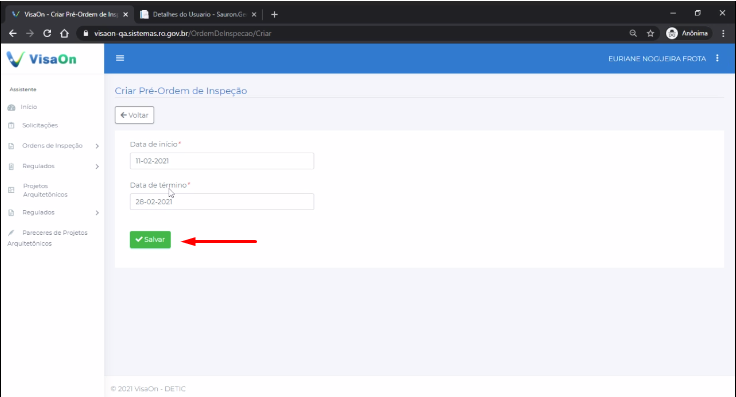Open the first Regulados sidebar item

point(38,166)
